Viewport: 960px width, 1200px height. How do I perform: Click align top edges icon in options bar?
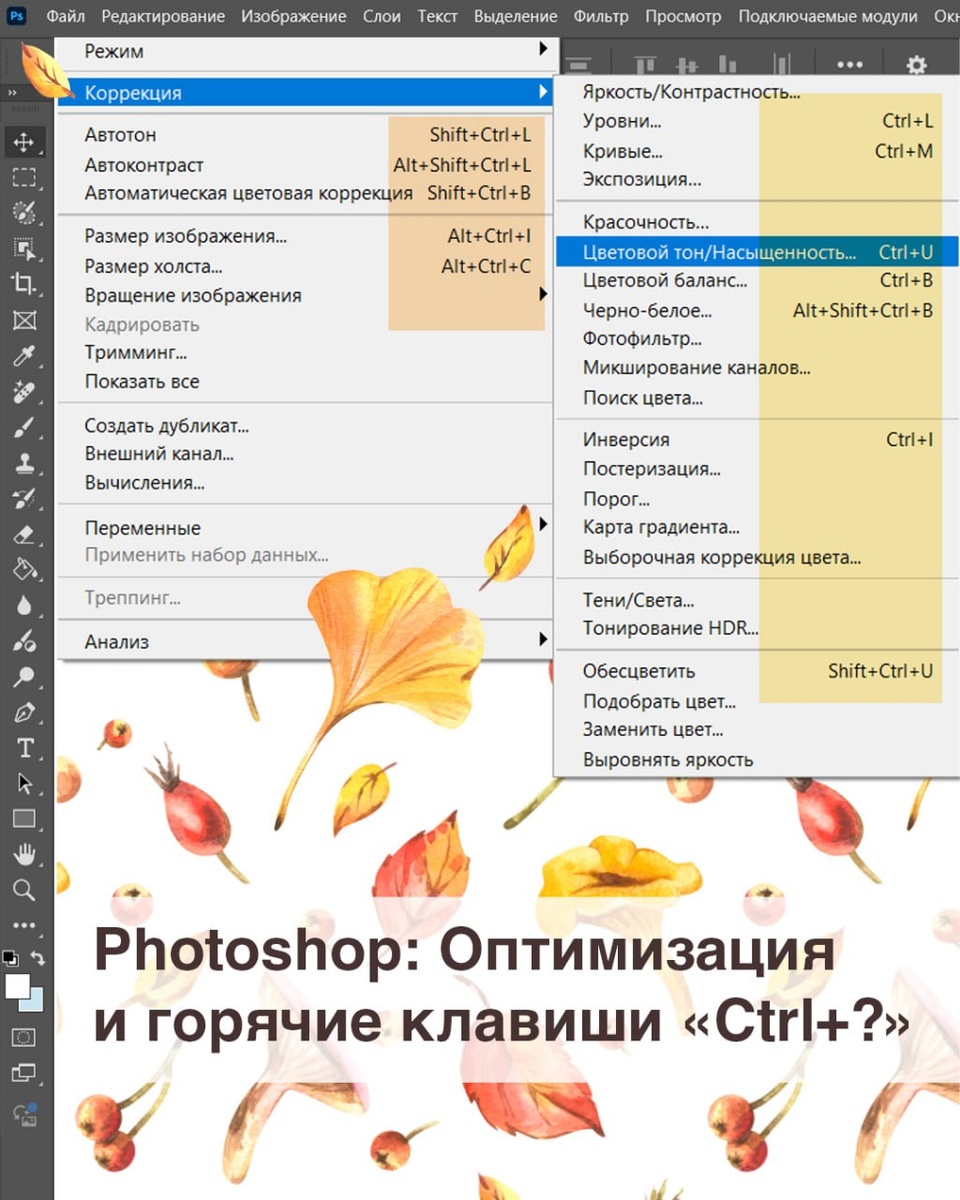pyautogui.click(x=645, y=65)
